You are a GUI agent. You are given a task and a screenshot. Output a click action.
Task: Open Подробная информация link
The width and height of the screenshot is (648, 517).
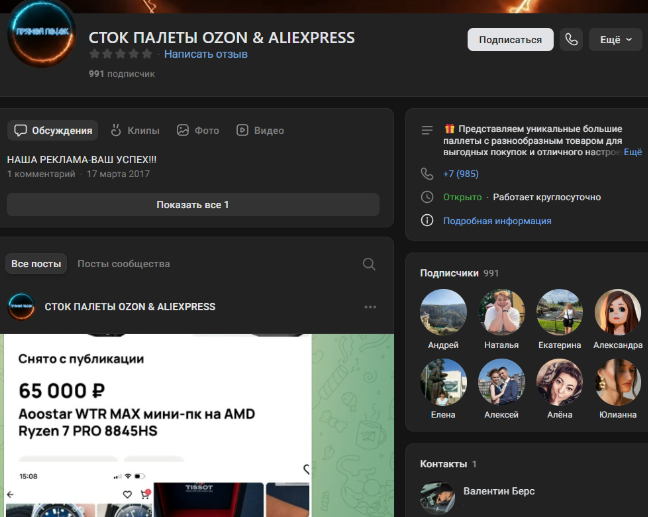click(497, 221)
